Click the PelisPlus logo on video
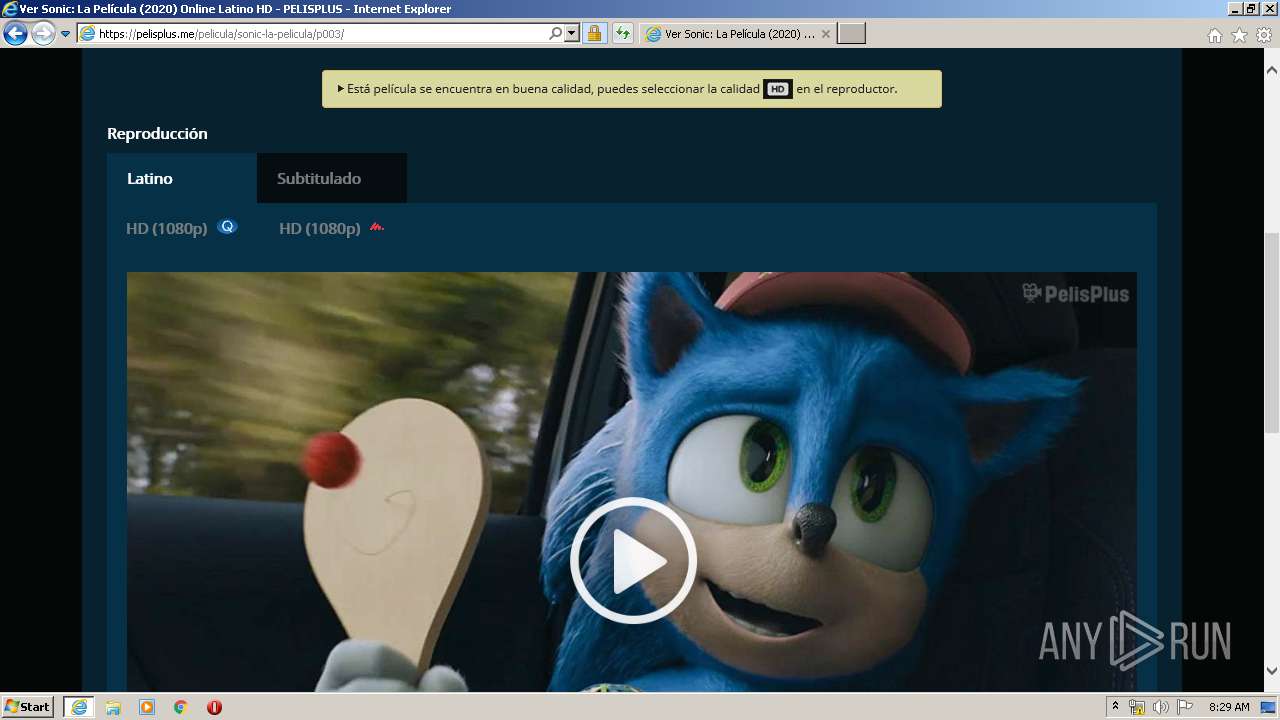1280x720 pixels. (1075, 293)
